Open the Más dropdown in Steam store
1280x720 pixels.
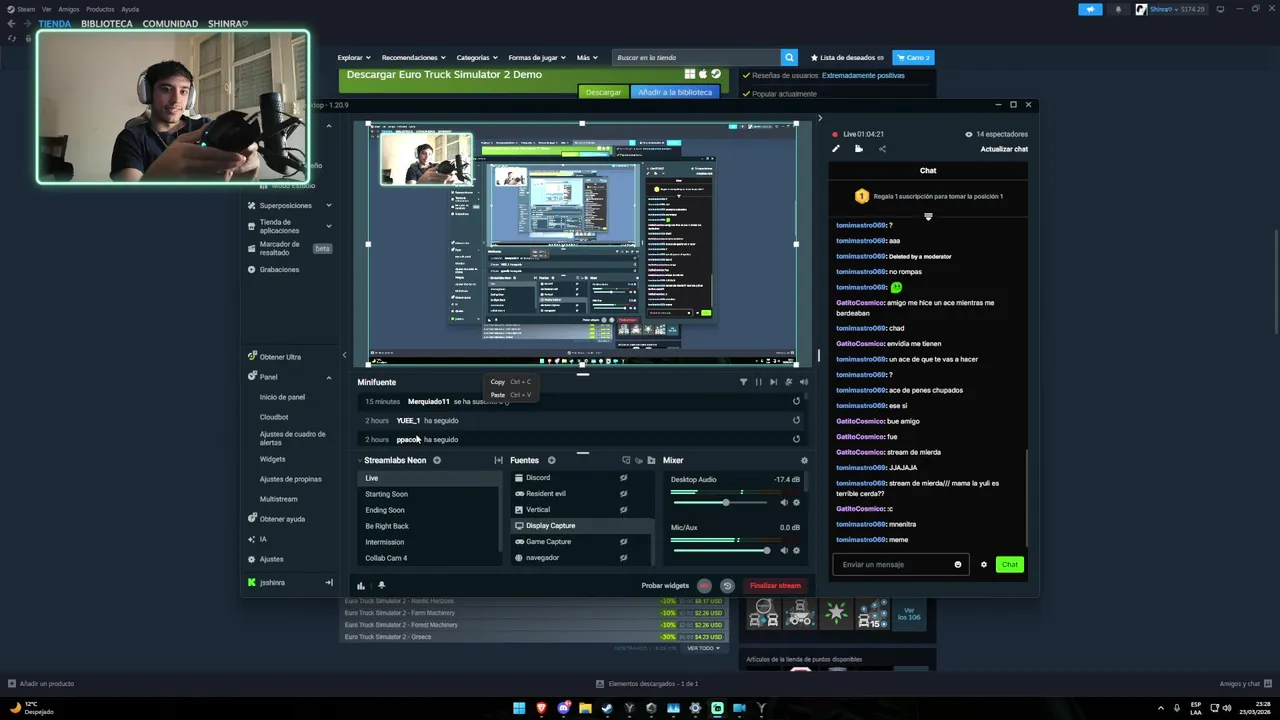(586, 58)
